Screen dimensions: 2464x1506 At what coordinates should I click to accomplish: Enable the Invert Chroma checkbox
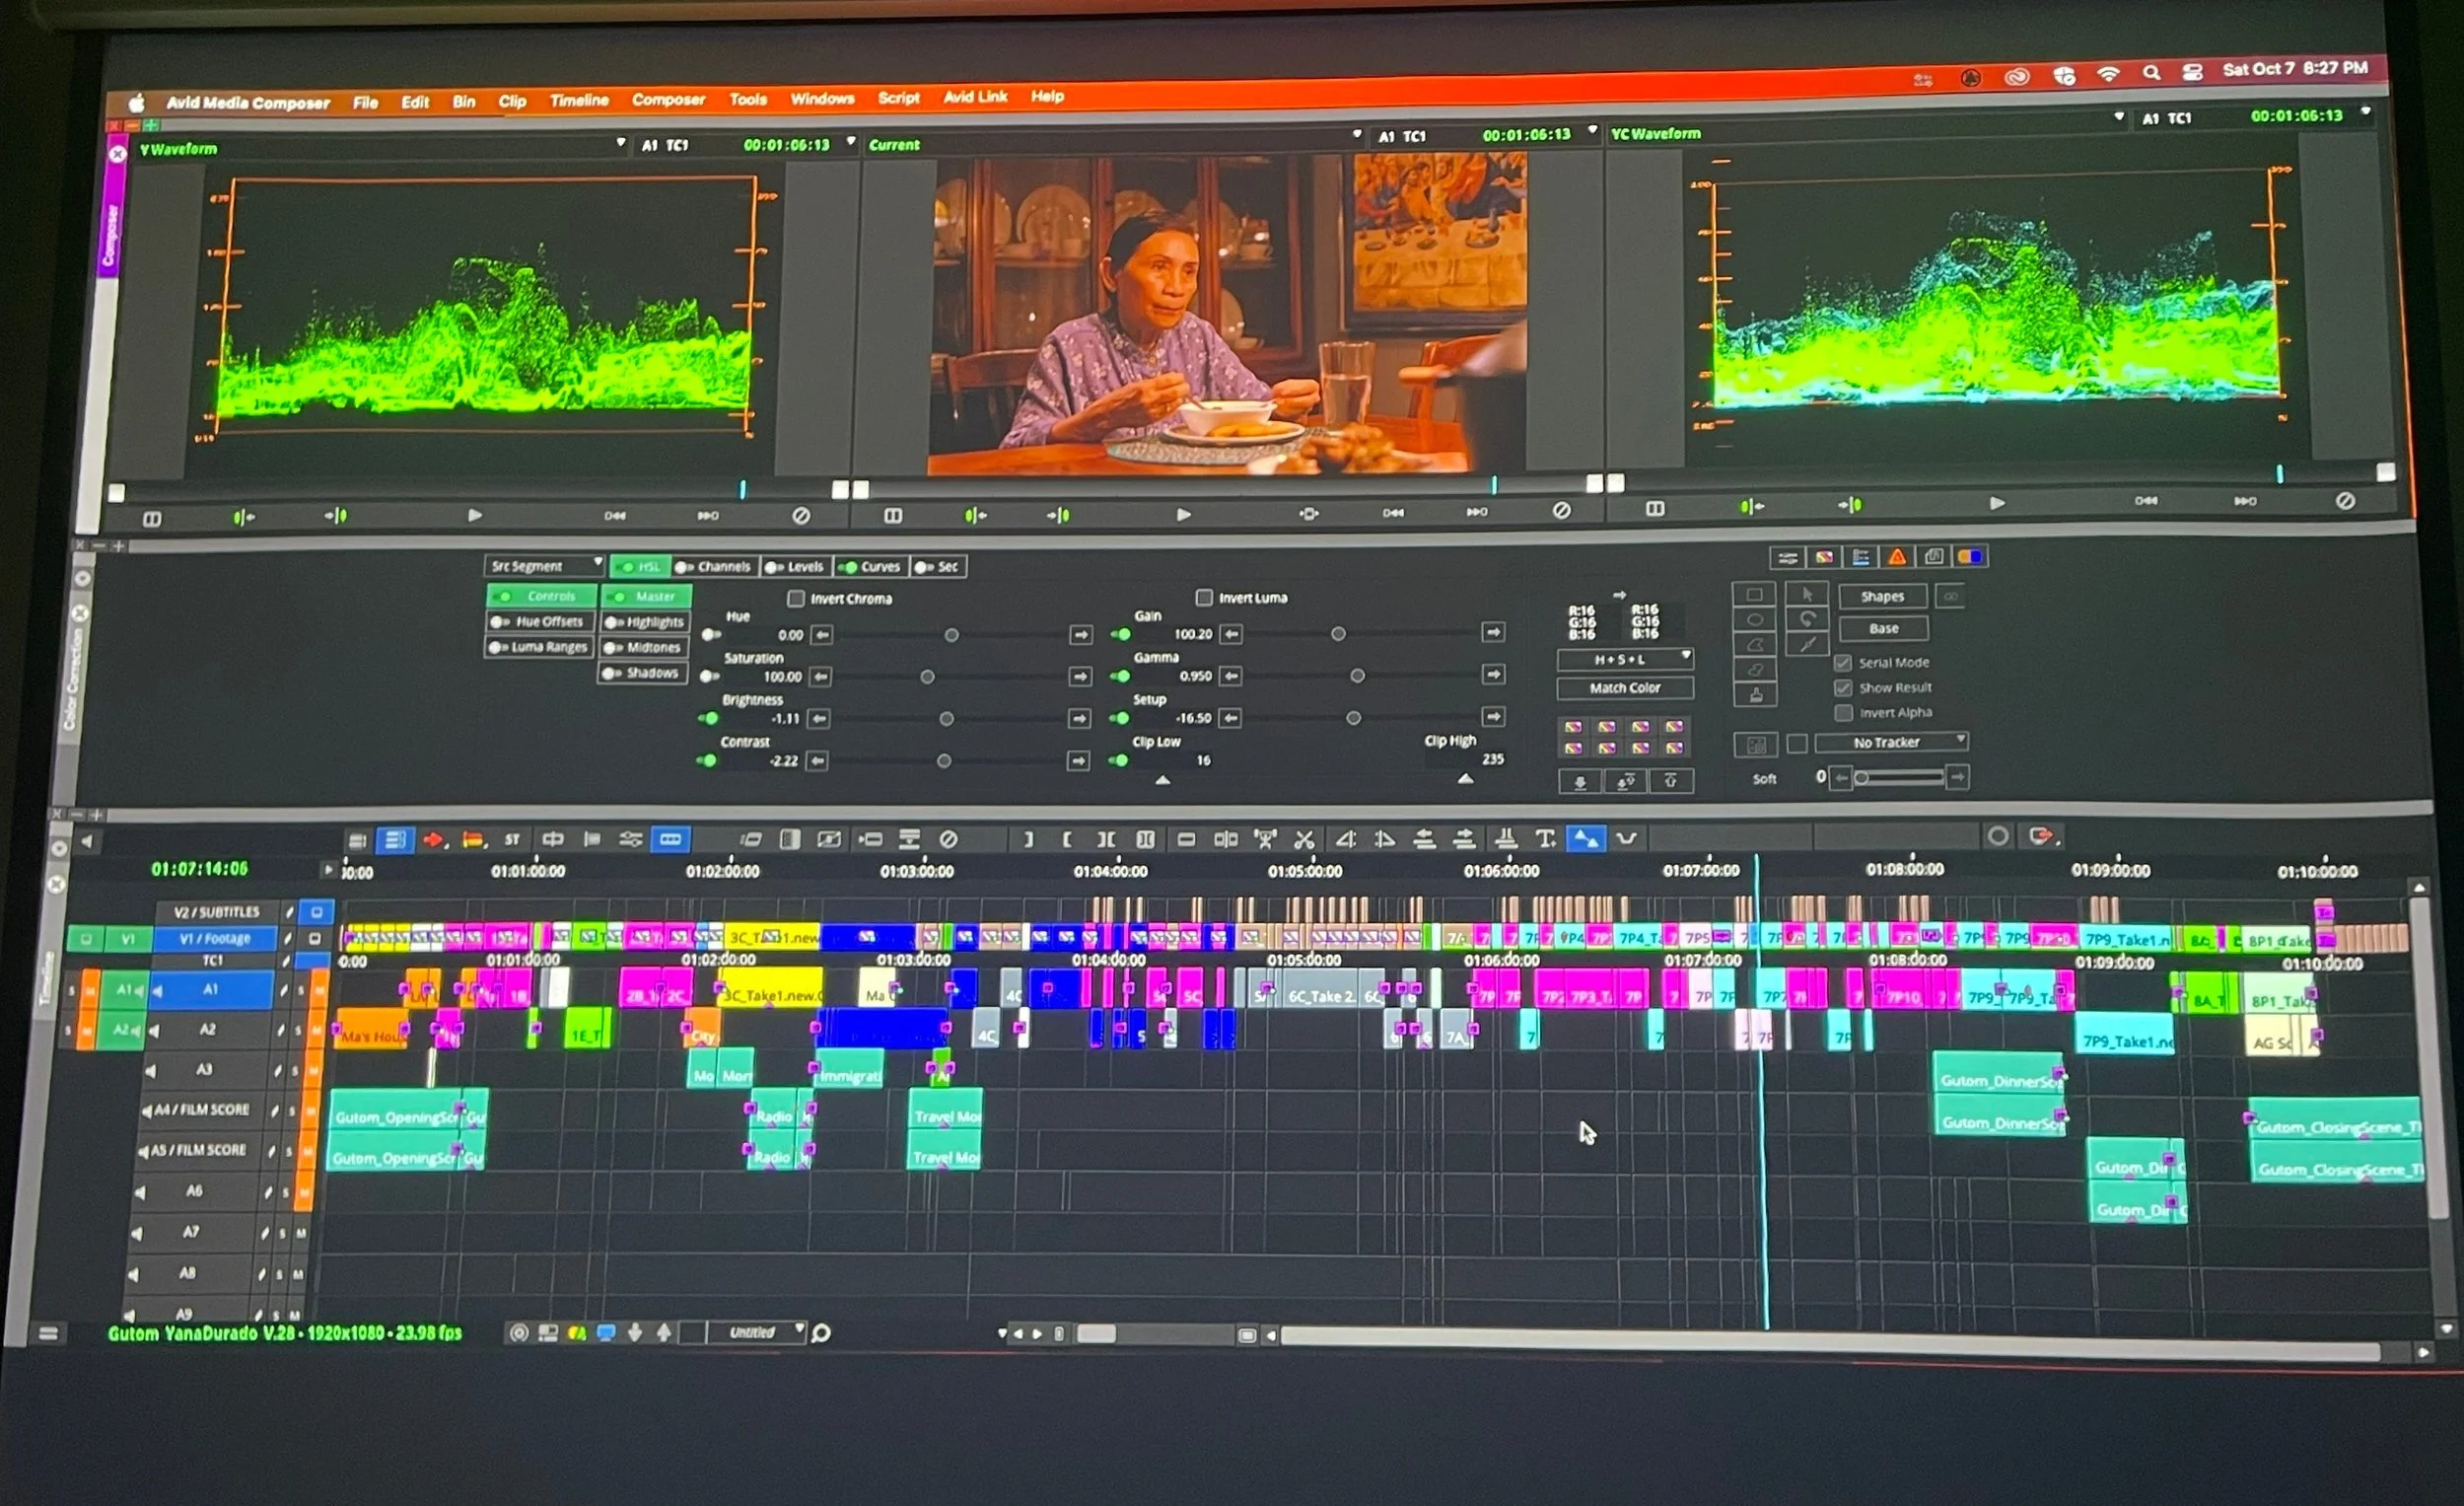[x=796, y=598]
